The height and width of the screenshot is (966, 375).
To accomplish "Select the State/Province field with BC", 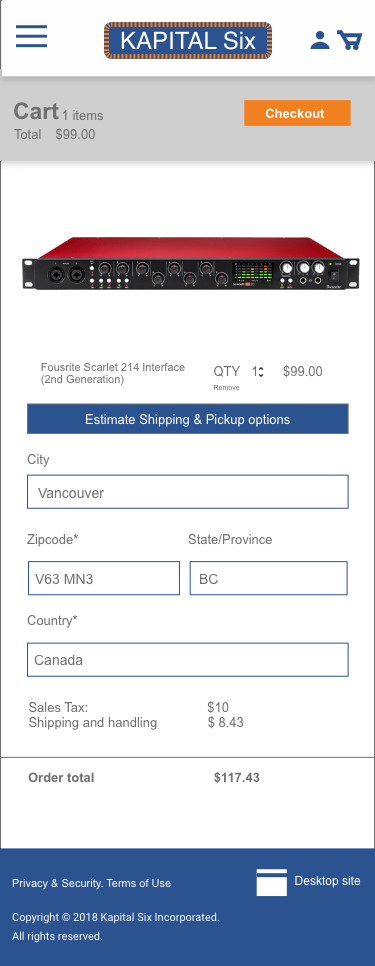I will [x=268, y=578].
